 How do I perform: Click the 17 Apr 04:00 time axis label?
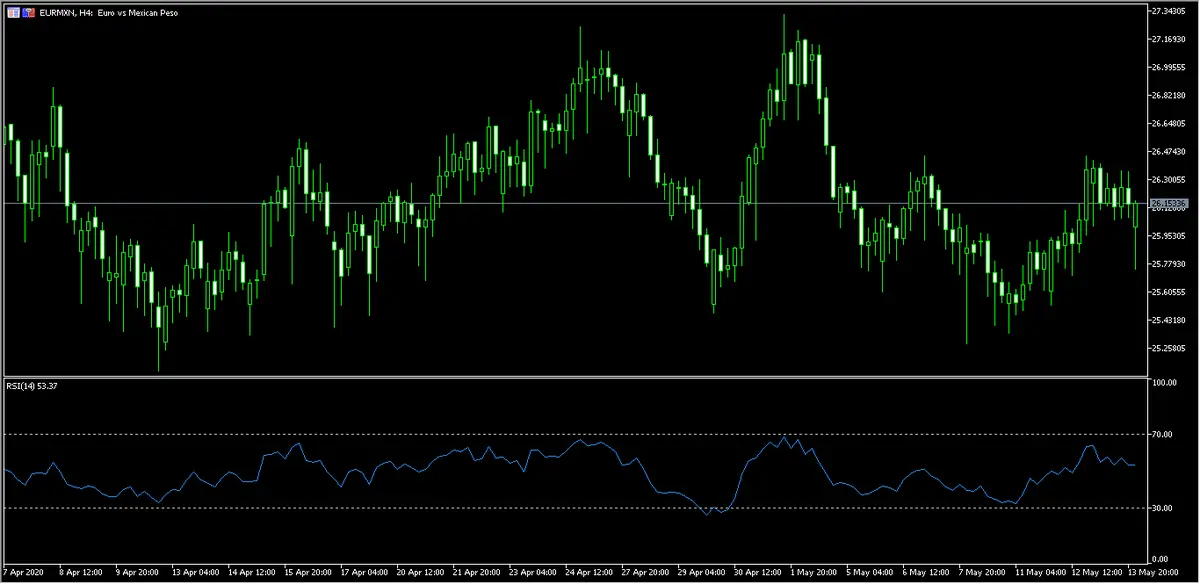(366, 575)
